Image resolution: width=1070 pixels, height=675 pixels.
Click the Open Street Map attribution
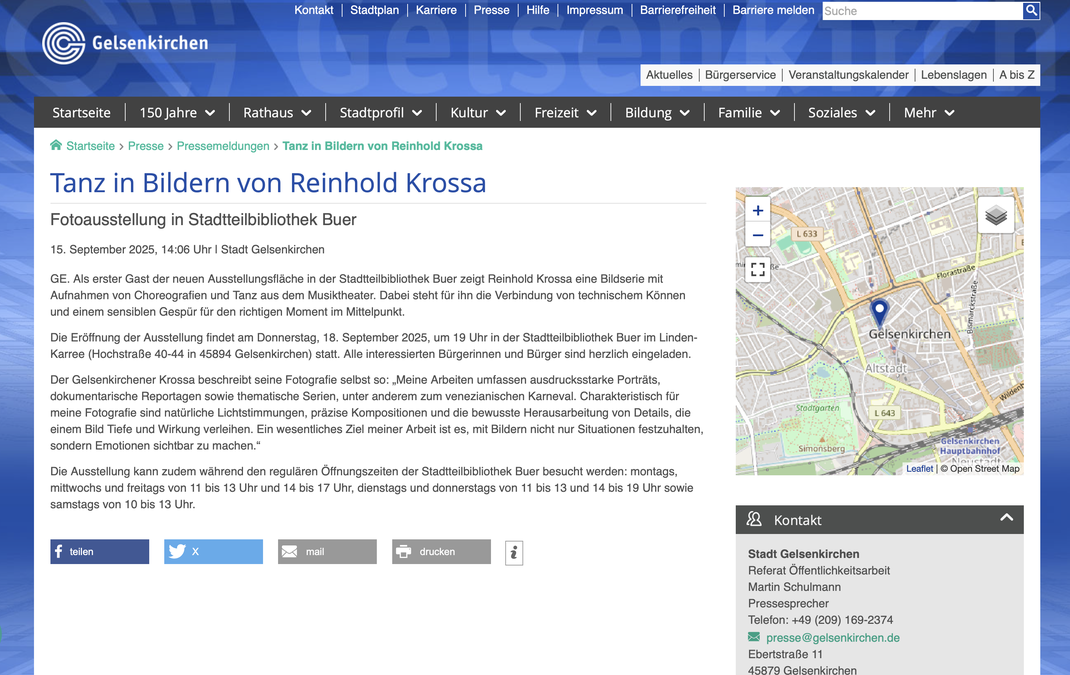(985, 469)
